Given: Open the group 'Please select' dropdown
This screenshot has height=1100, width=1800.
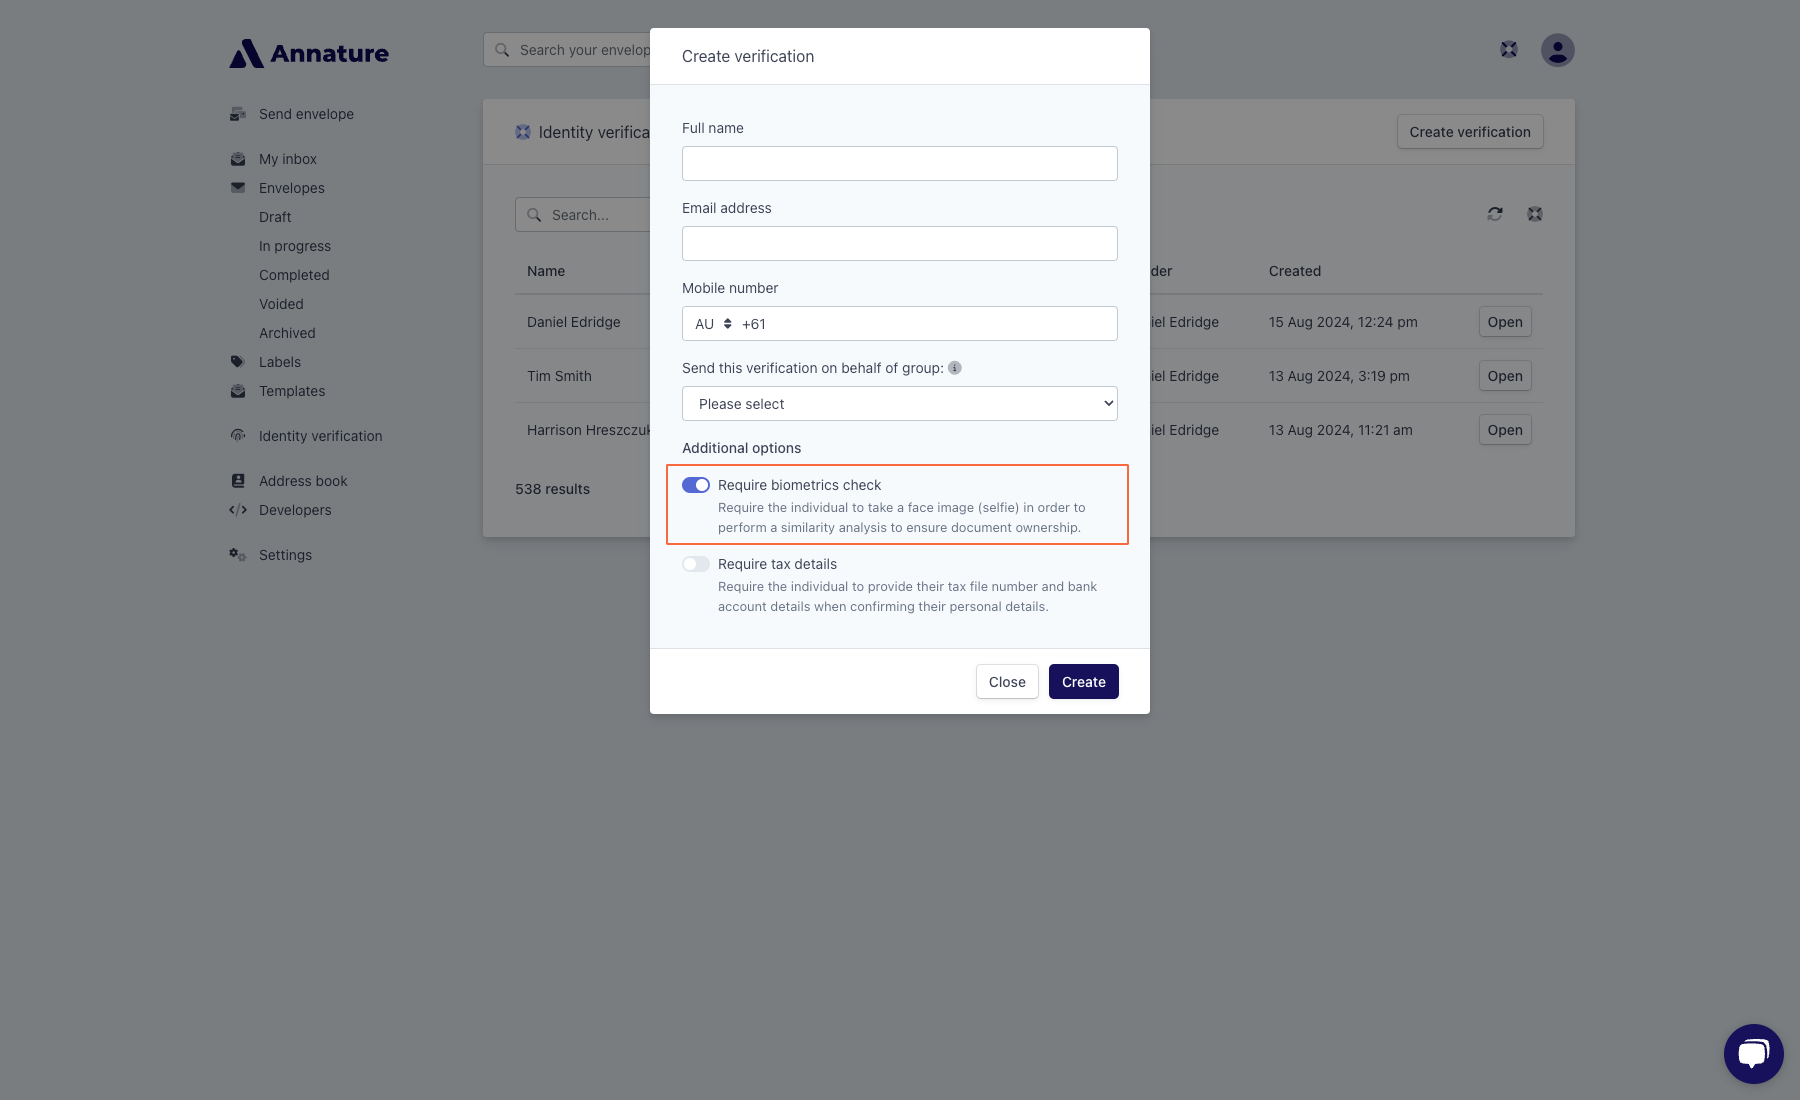Looking at the screenshot, I should (900, 404).
